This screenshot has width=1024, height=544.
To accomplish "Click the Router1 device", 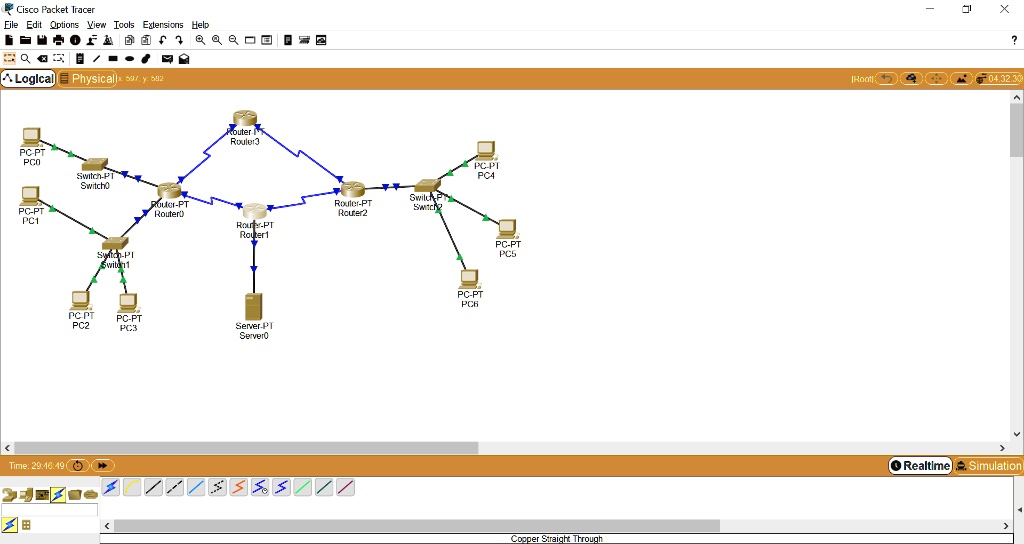I will pyautogui.click(x=255, y=211).
